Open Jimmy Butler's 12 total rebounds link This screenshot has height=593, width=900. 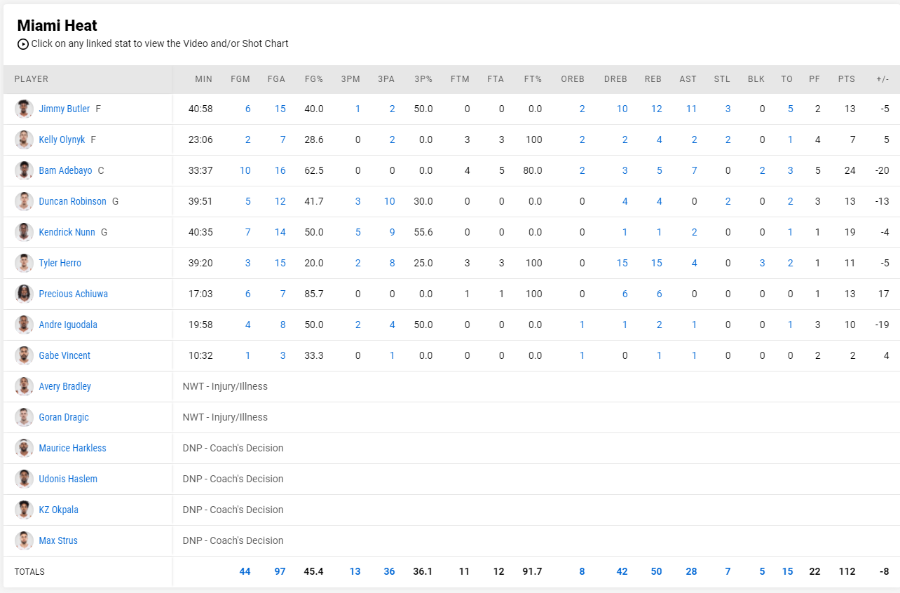click(657, 108)
